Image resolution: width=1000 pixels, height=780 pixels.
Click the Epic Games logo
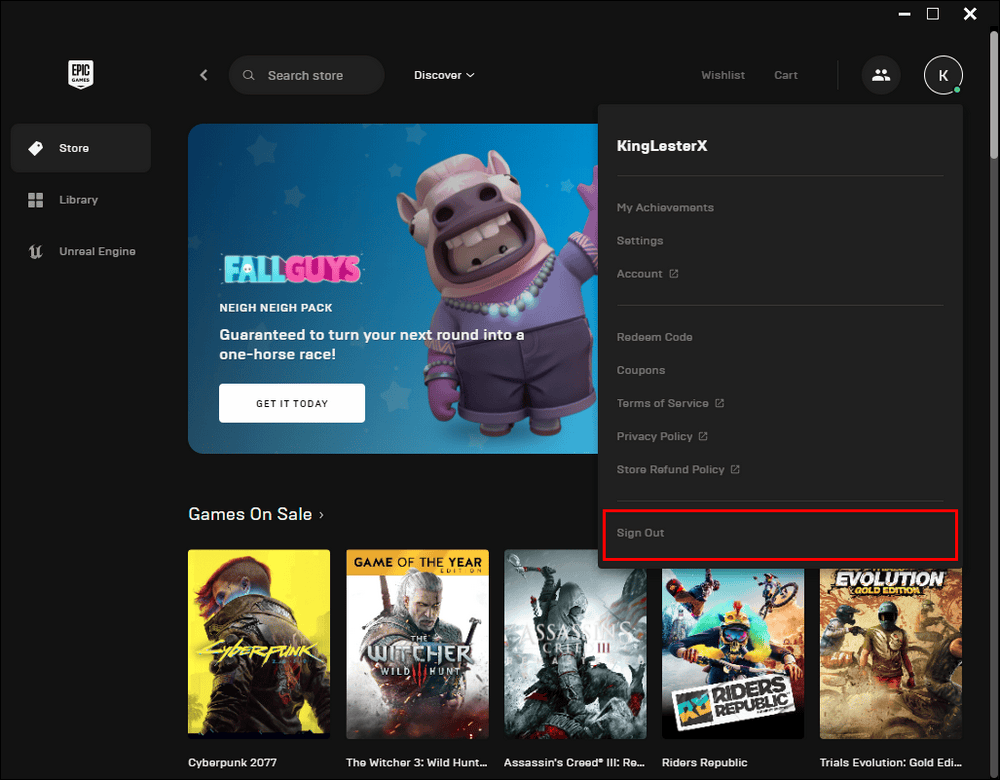80,74
